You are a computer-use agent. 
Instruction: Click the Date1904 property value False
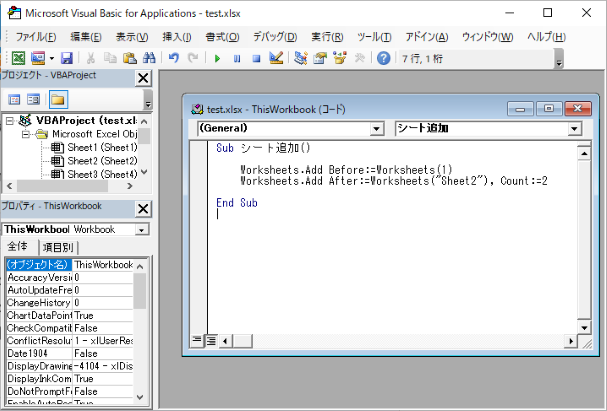(x=103, y=354)
